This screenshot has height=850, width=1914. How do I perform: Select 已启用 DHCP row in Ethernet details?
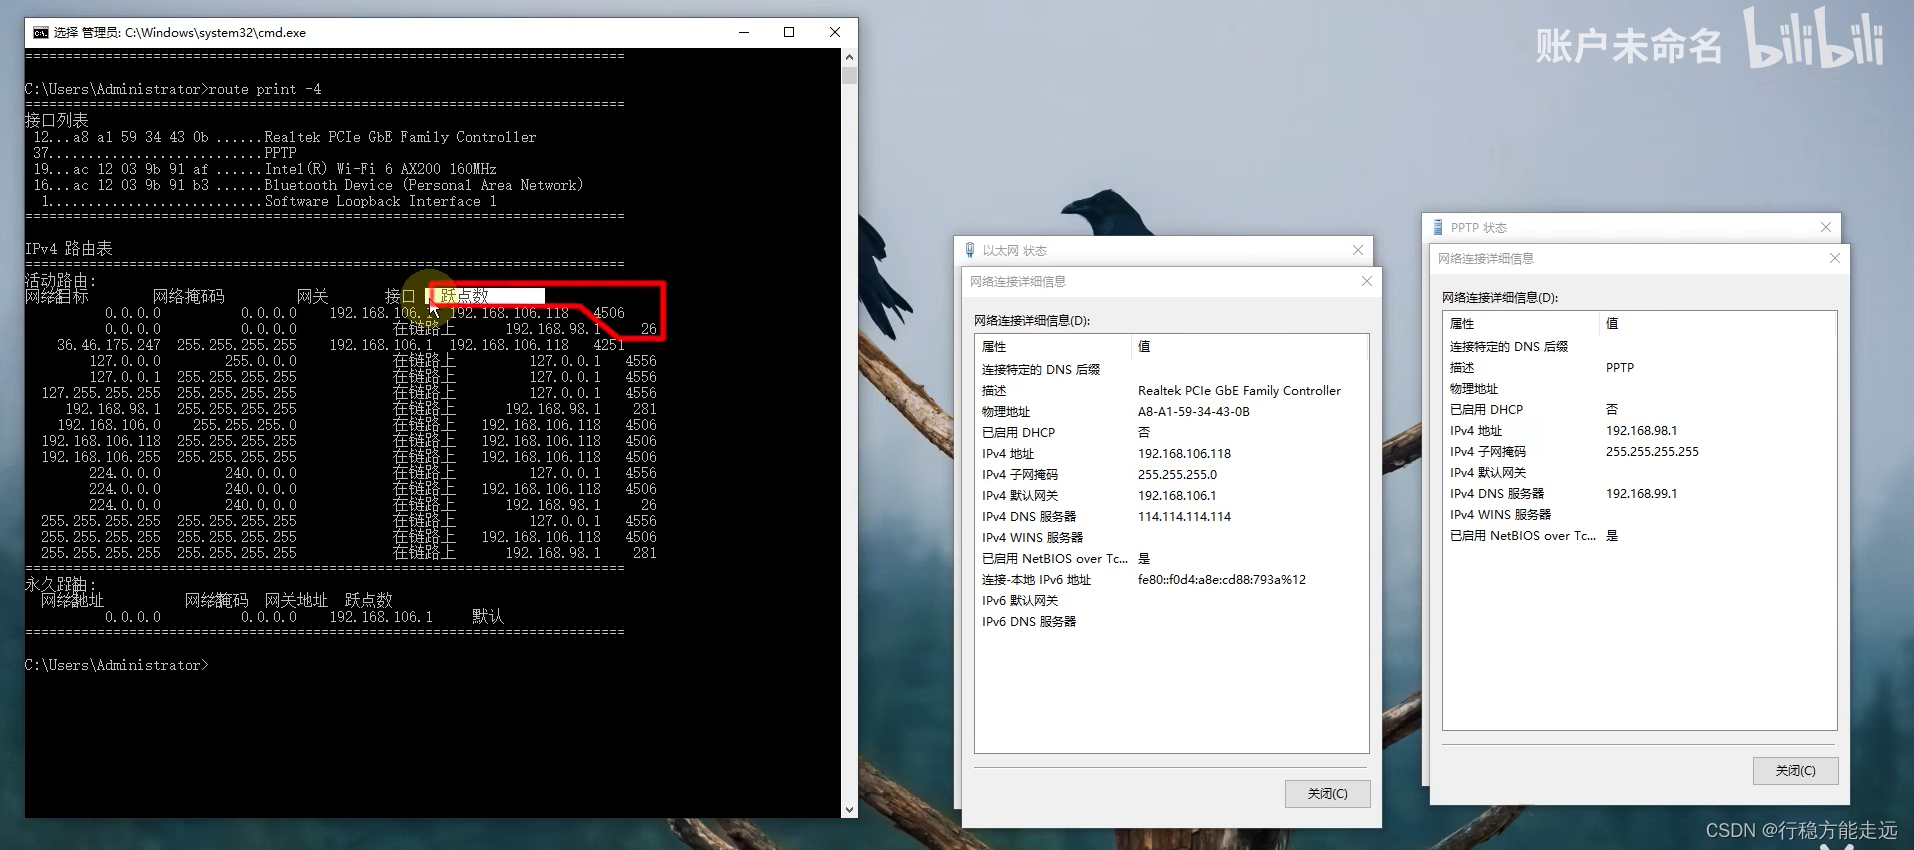point(1171,433)
